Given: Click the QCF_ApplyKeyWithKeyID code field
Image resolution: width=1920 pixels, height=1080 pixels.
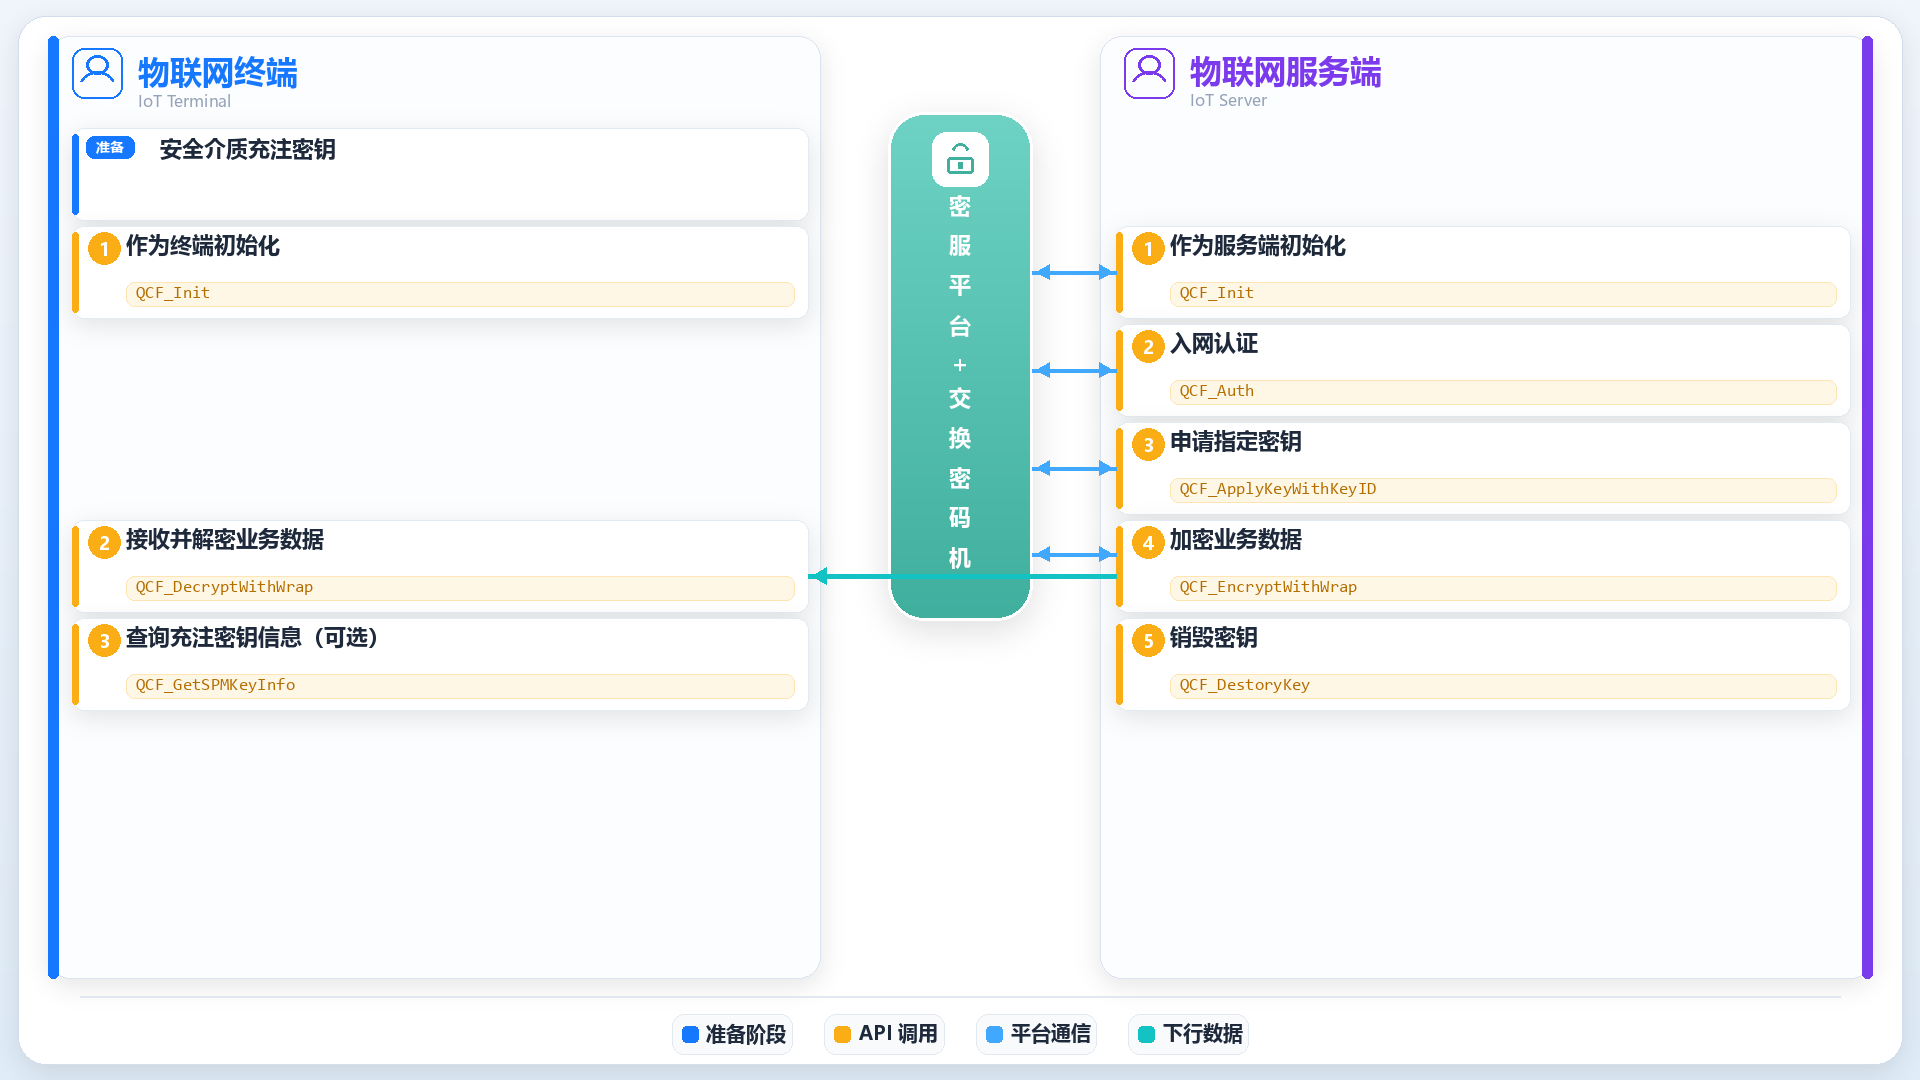Looking at the screenshot, I should coord(1503,489).
